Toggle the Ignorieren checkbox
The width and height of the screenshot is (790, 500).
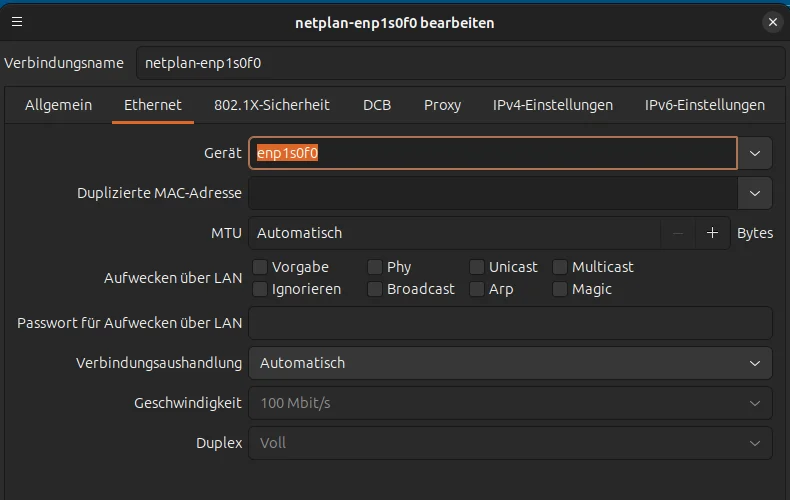tap(260, 289)
